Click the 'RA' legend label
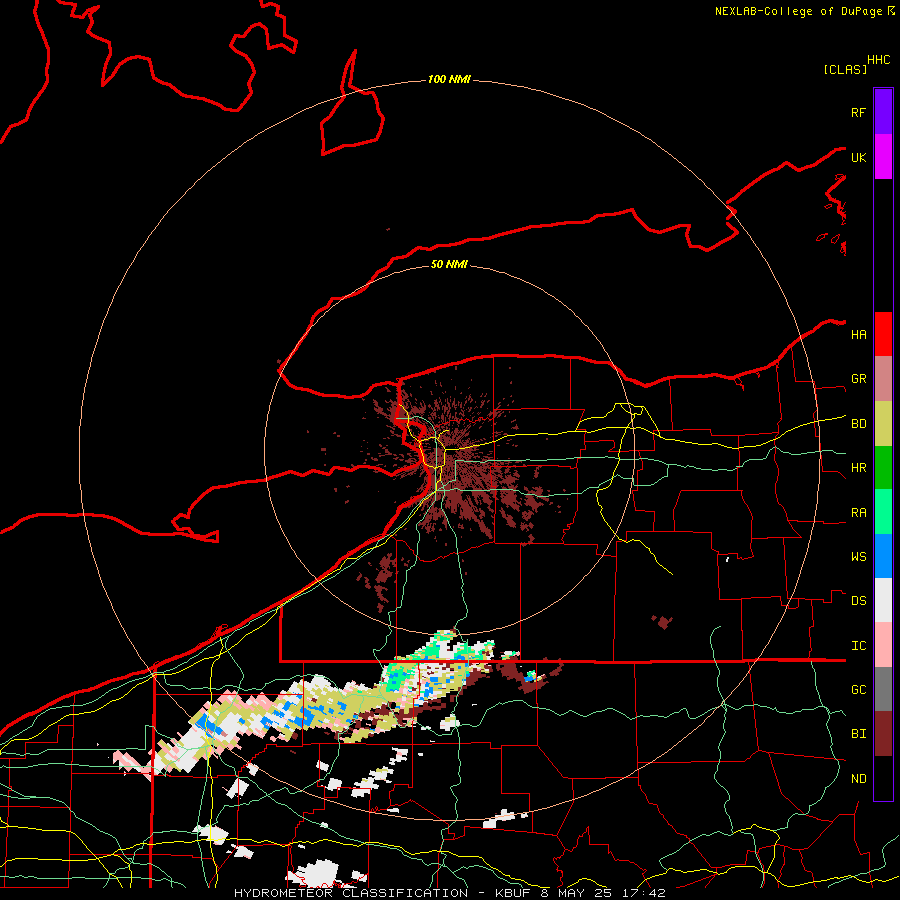 pos(858,513)
